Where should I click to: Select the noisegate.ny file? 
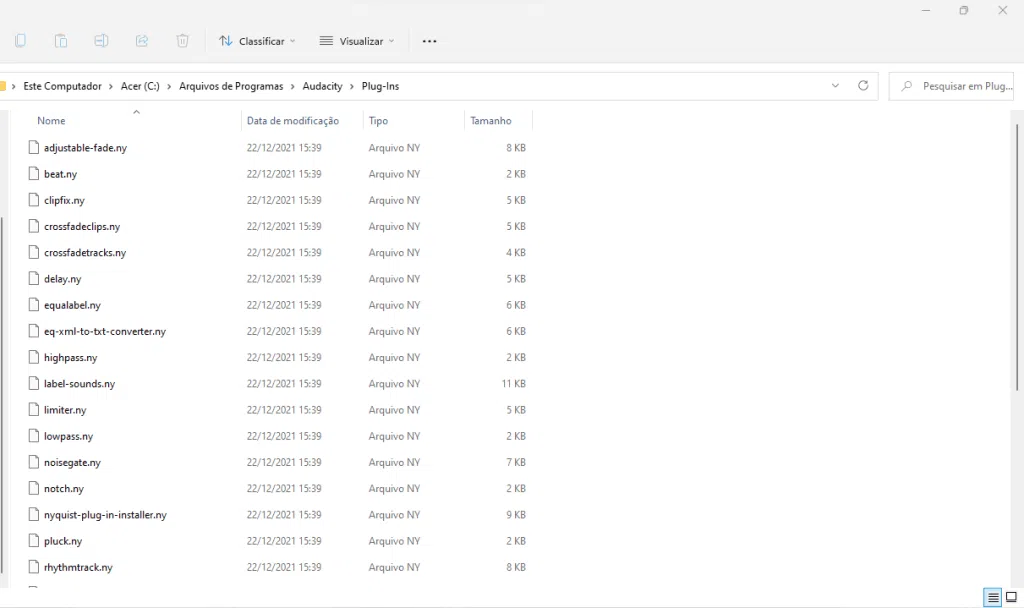72,463
